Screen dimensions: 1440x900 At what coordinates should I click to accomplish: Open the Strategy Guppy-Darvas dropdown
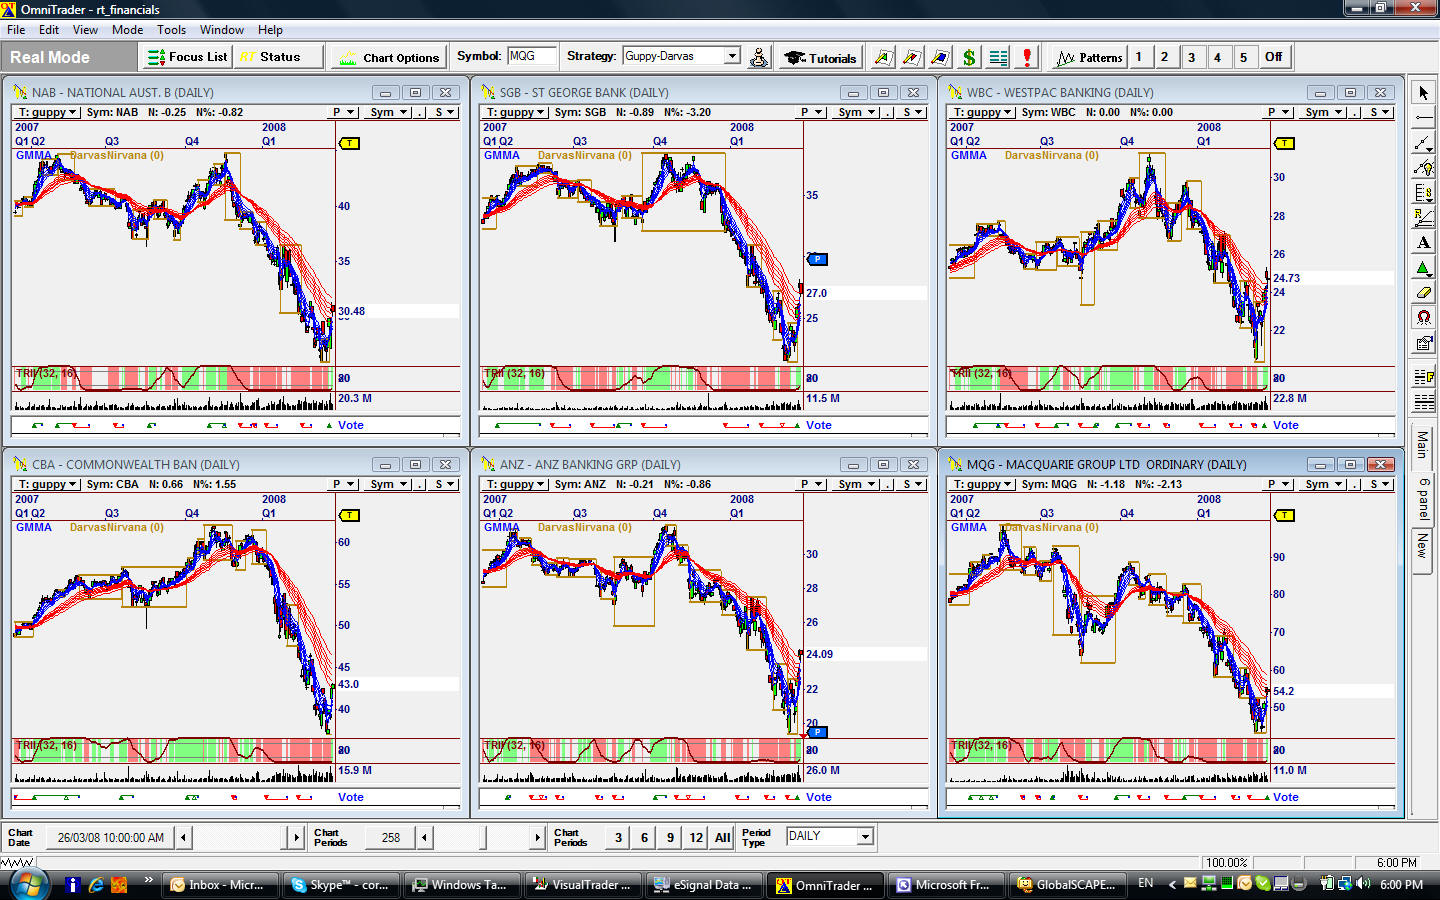coord(732,56)
